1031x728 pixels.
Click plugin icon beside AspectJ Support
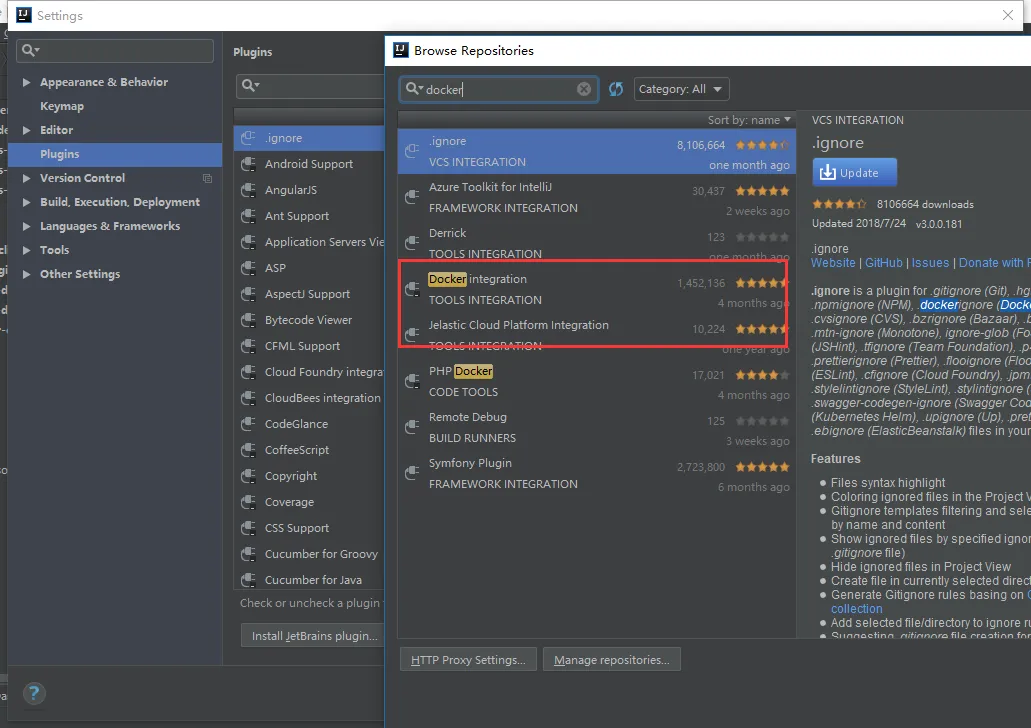coord(249,294)
